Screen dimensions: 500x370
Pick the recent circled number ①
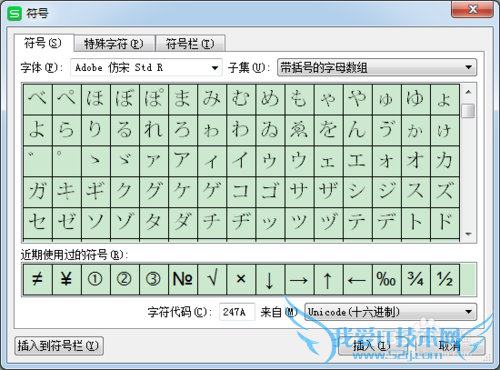coord(95,279)
